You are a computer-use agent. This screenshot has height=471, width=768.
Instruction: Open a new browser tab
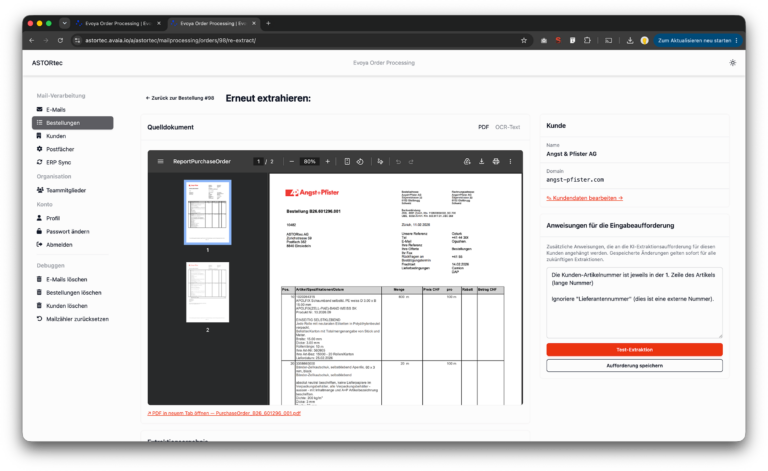pos(268,23)
